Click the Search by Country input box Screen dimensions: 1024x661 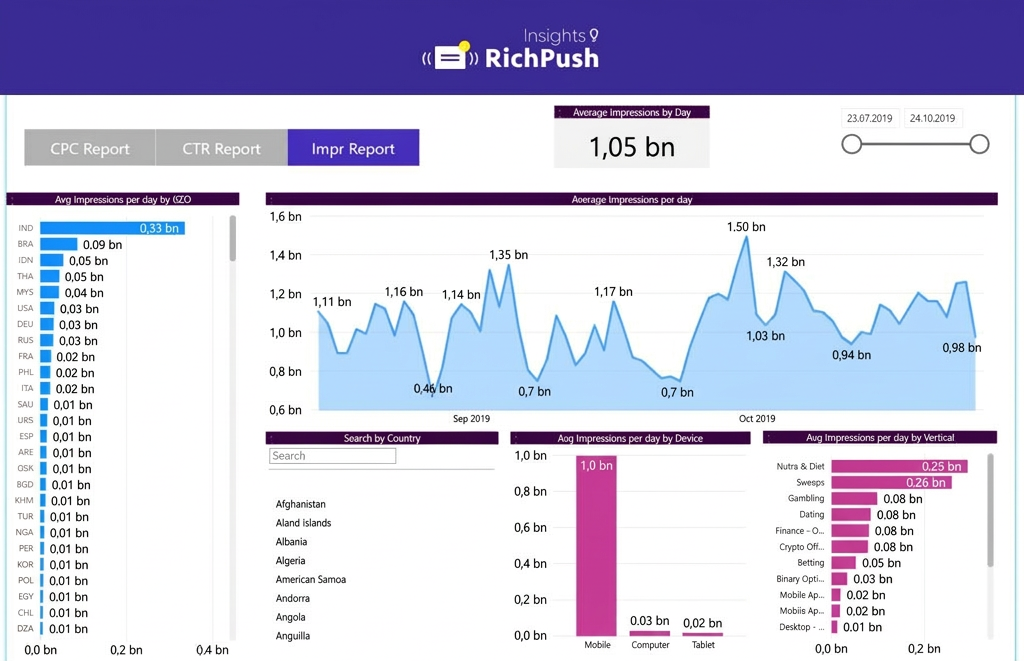(x=332, y=456)
